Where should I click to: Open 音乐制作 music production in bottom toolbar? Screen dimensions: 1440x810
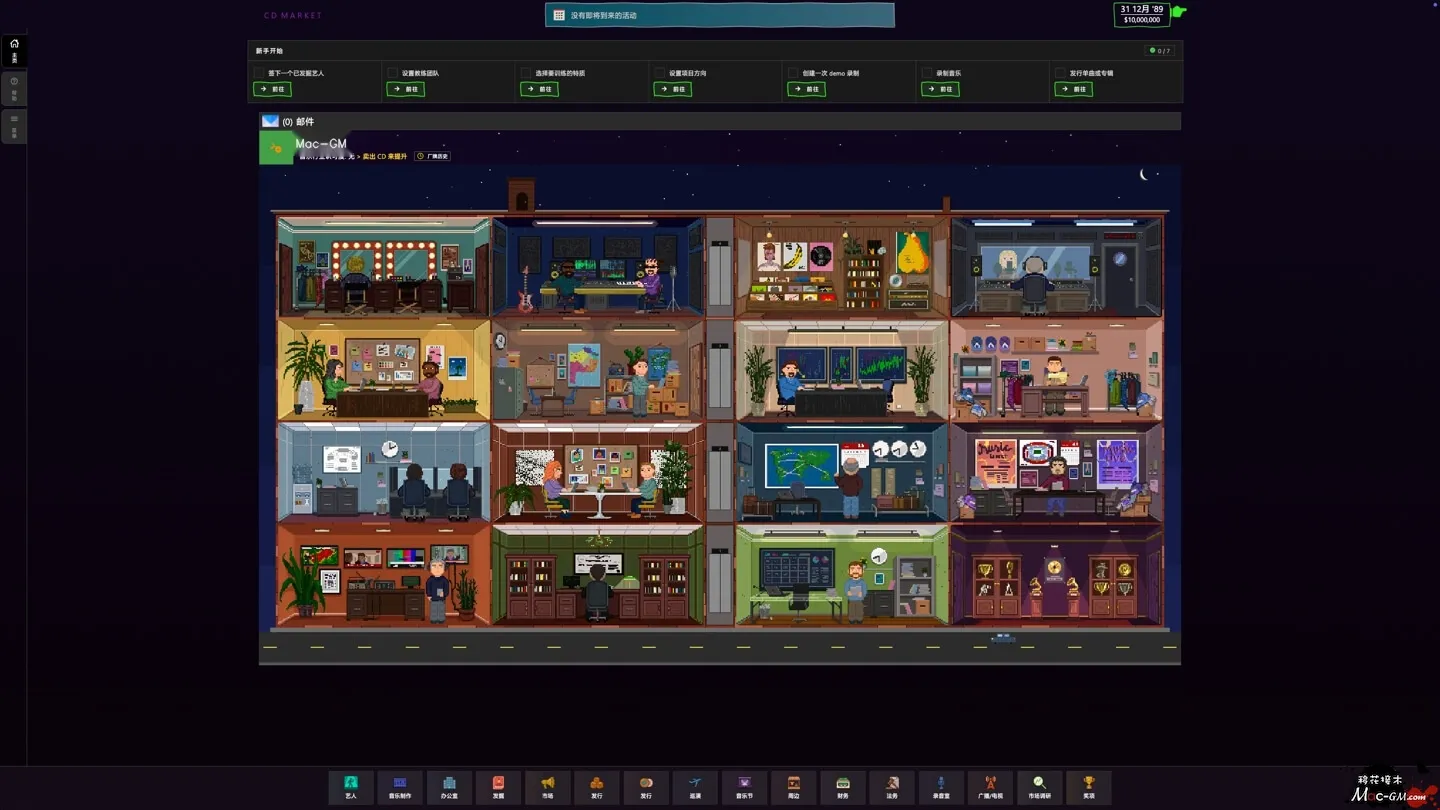(x=399, y=787)
